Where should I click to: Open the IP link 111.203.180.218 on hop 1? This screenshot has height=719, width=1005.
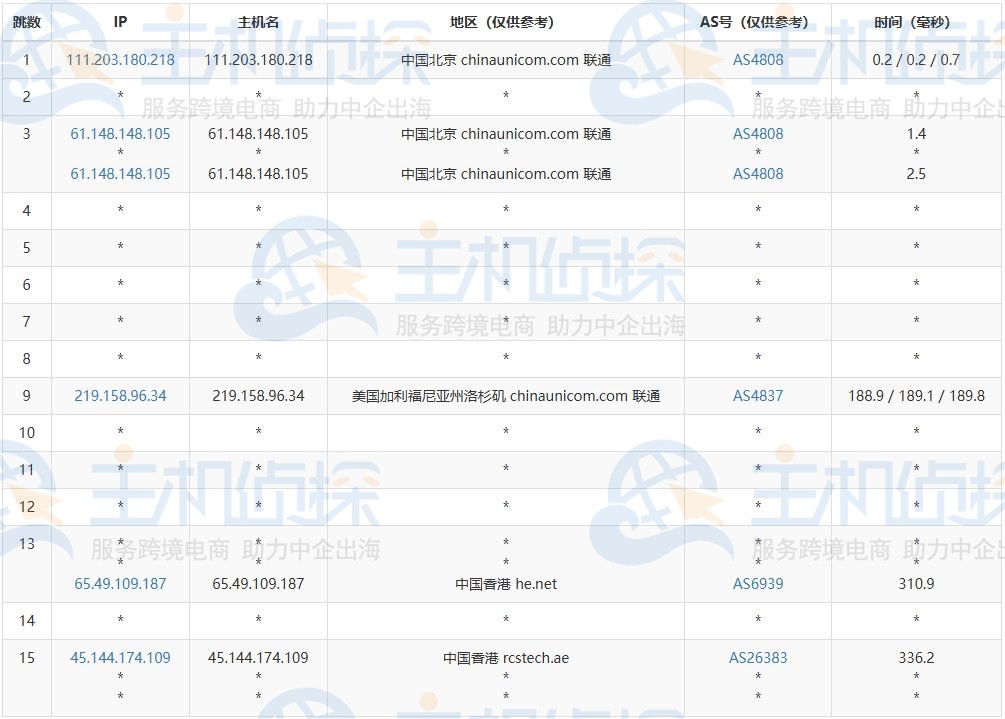(x=120, y=60)
